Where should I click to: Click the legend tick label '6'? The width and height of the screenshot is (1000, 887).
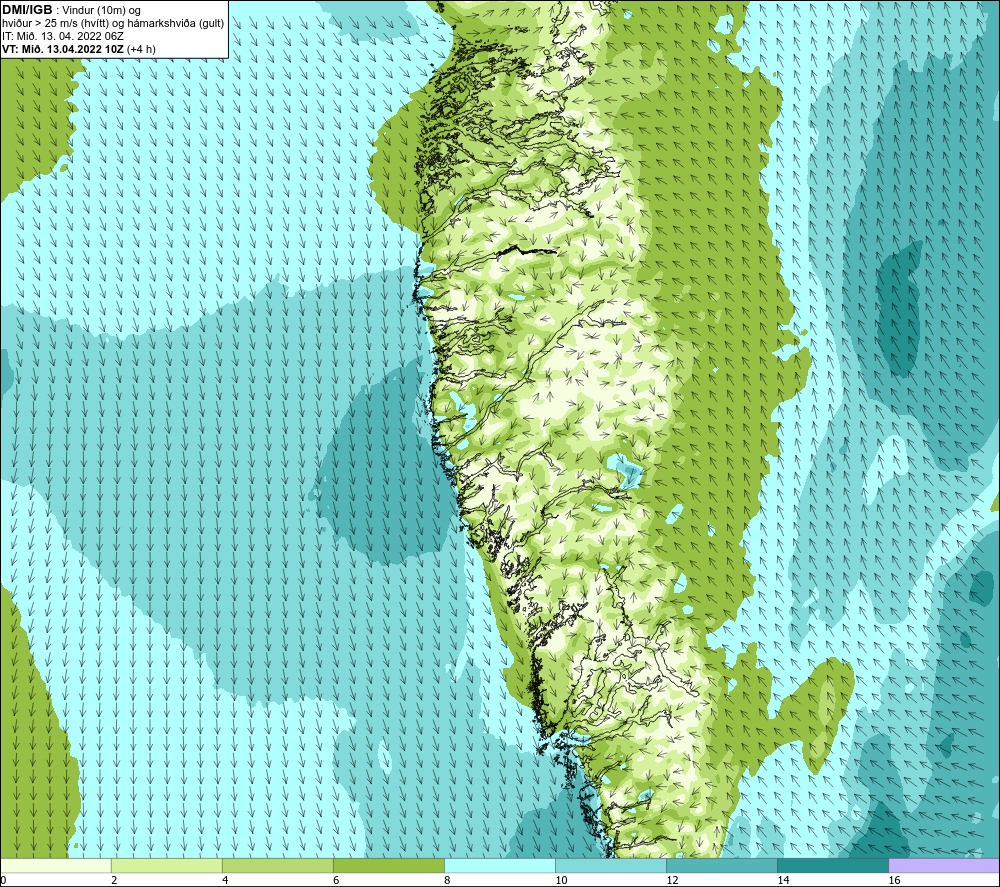[335, 880]
